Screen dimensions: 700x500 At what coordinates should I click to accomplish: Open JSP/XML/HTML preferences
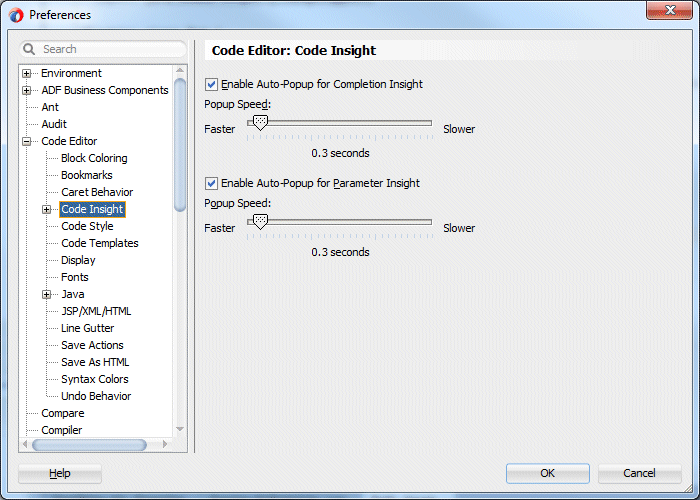[96, 311]
